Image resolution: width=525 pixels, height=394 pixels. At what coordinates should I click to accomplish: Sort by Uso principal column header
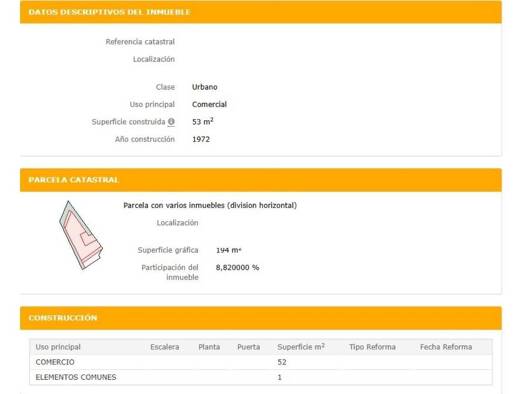tap(58, 347)
